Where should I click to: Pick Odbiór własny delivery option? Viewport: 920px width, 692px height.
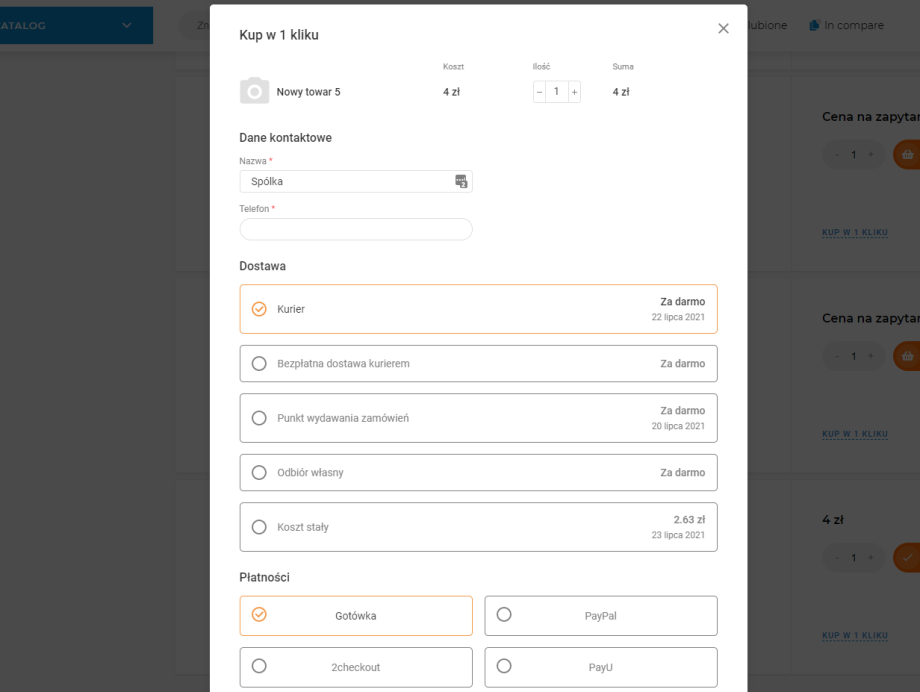(x=478, y=472)
